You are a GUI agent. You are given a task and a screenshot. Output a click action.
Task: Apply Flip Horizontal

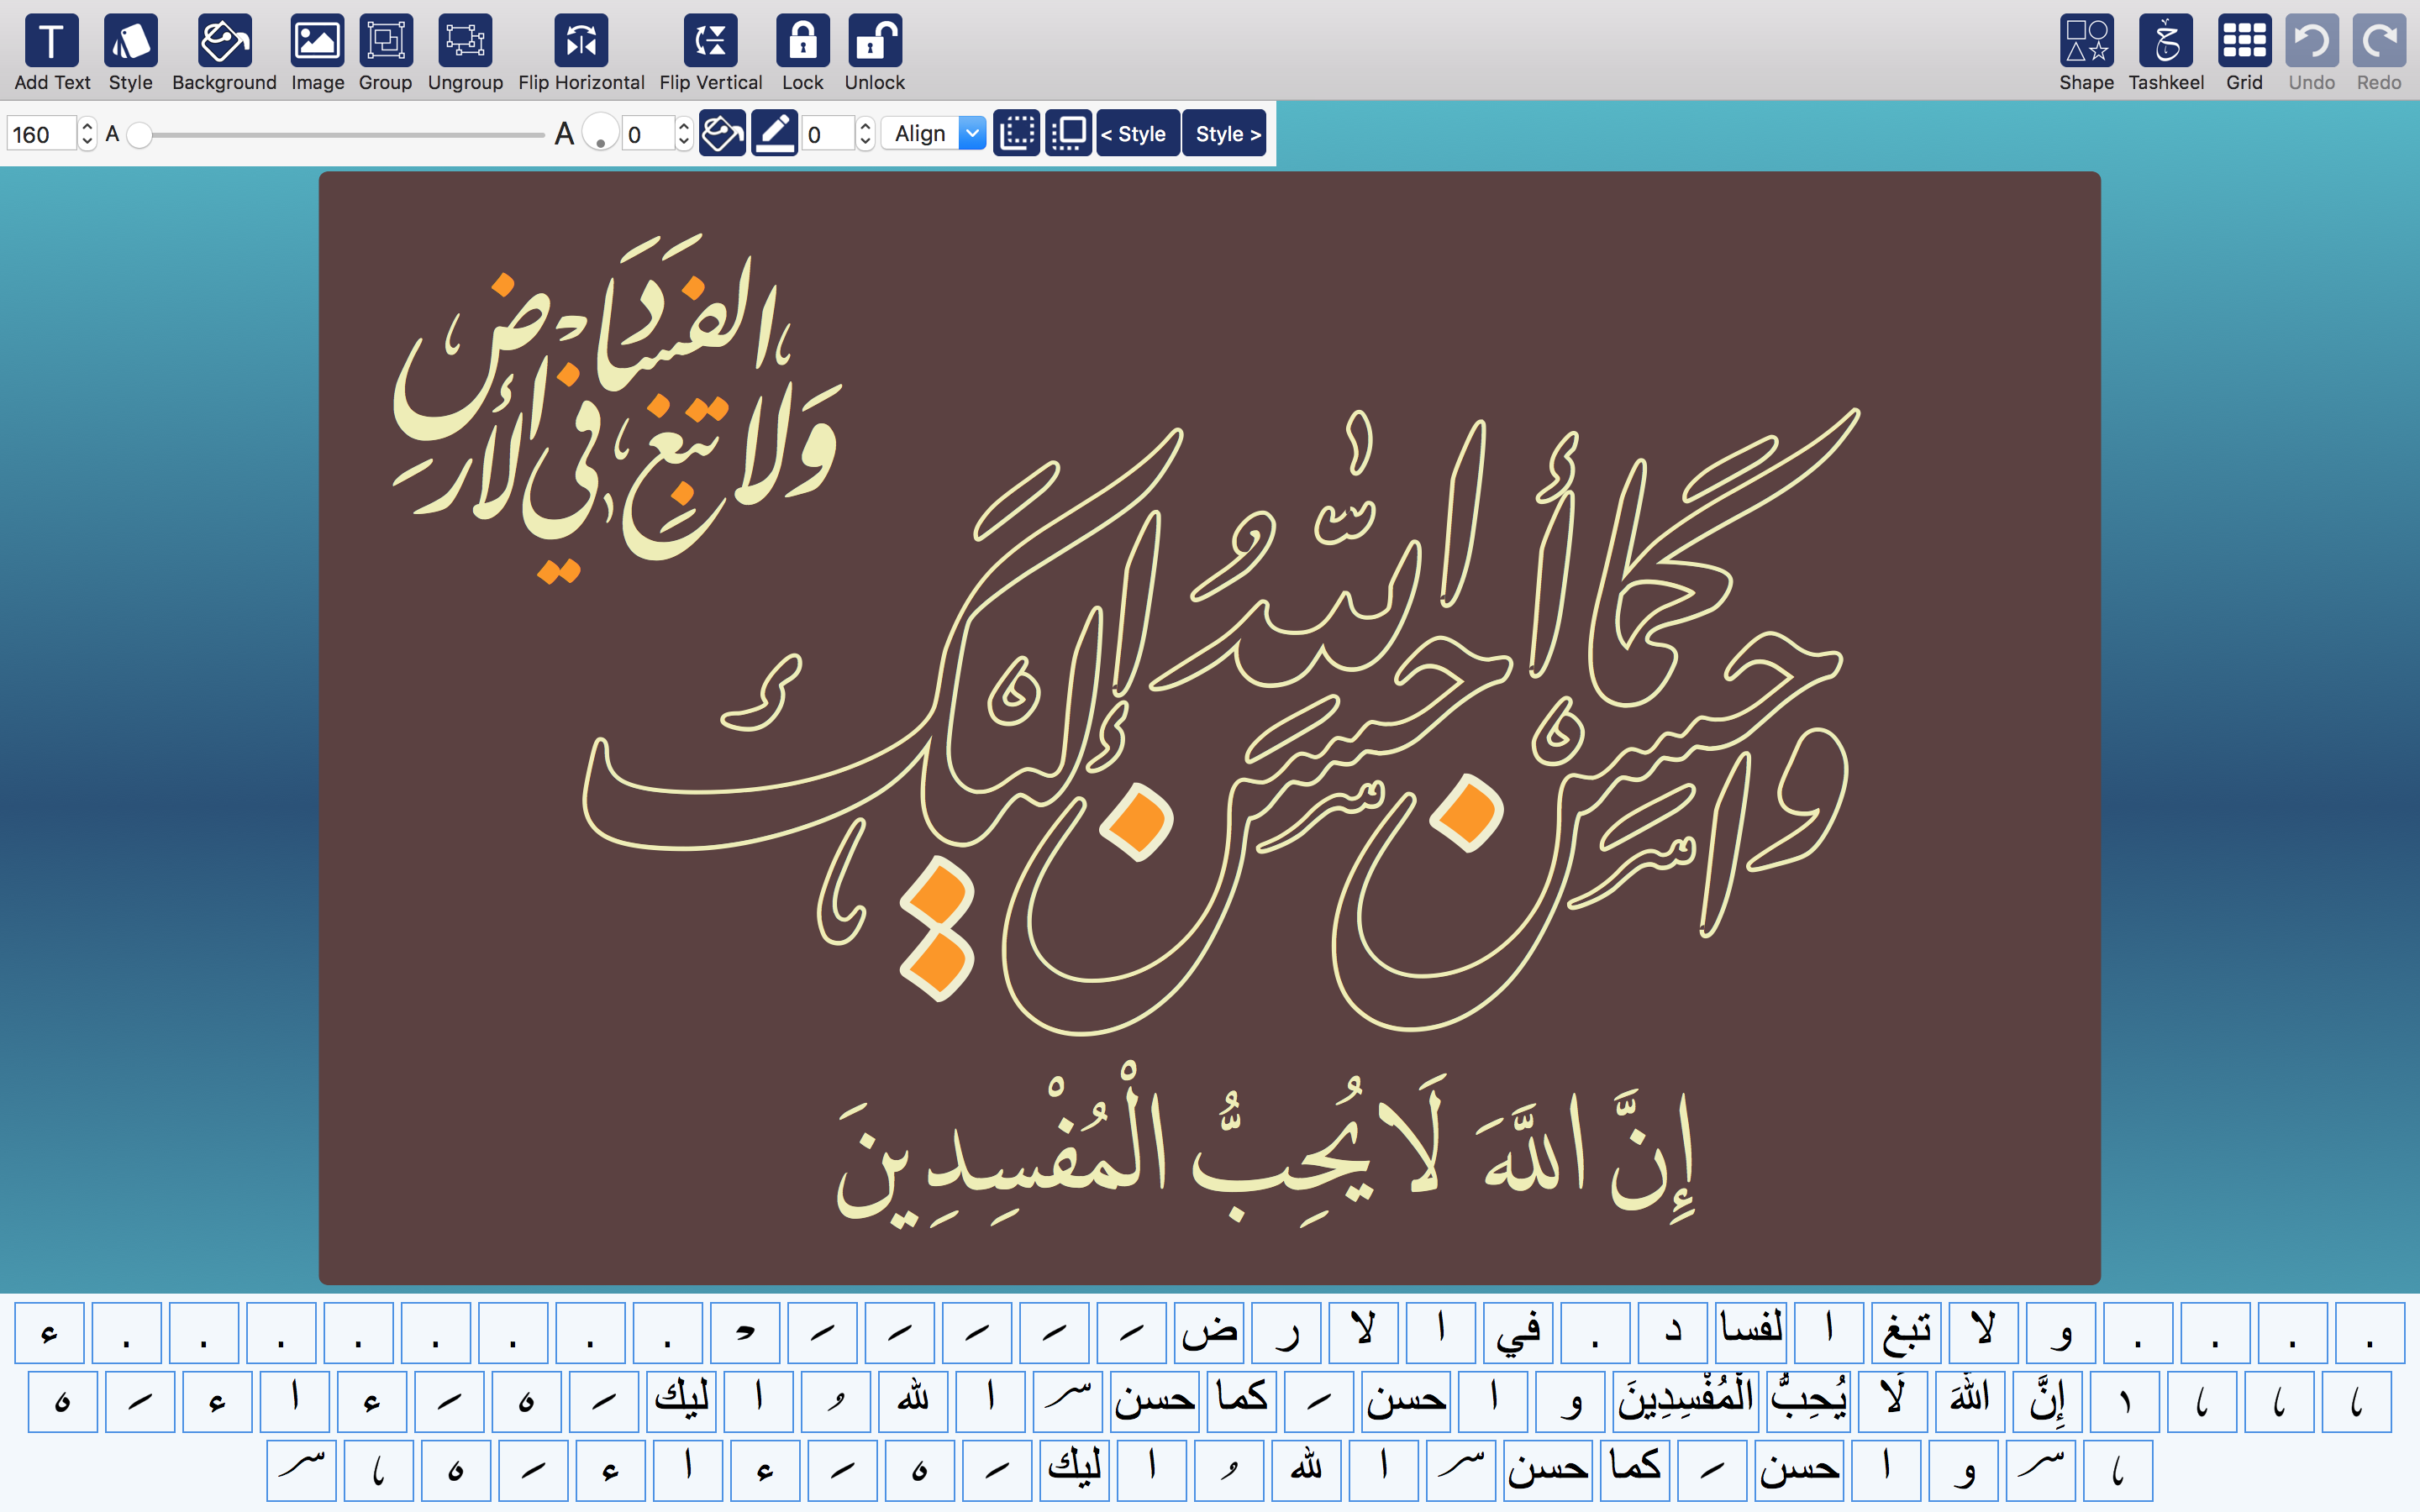[x=581, y=53]
